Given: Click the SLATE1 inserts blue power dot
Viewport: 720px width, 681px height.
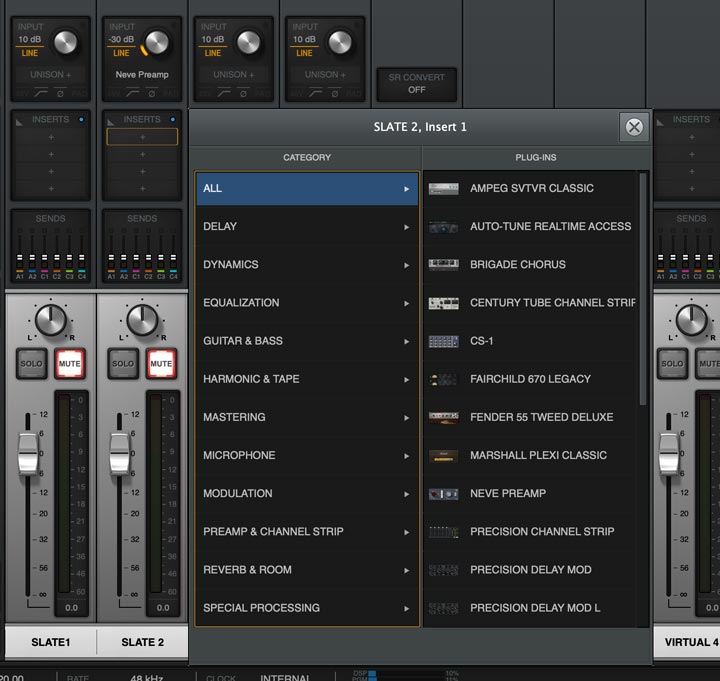Looking at the screenshot, I should pos(81,119).
